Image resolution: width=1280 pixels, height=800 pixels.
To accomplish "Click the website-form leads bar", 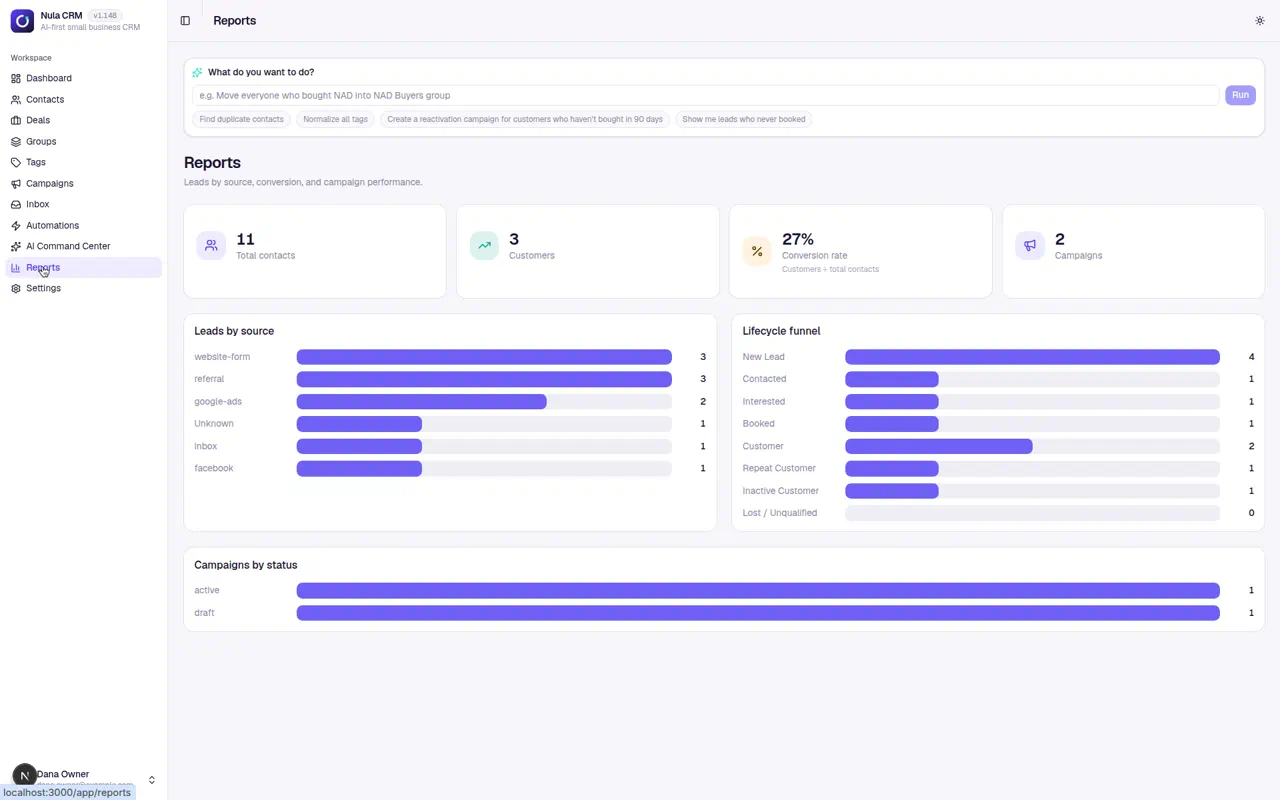I will pyautogui.click(x=484, y=357).
